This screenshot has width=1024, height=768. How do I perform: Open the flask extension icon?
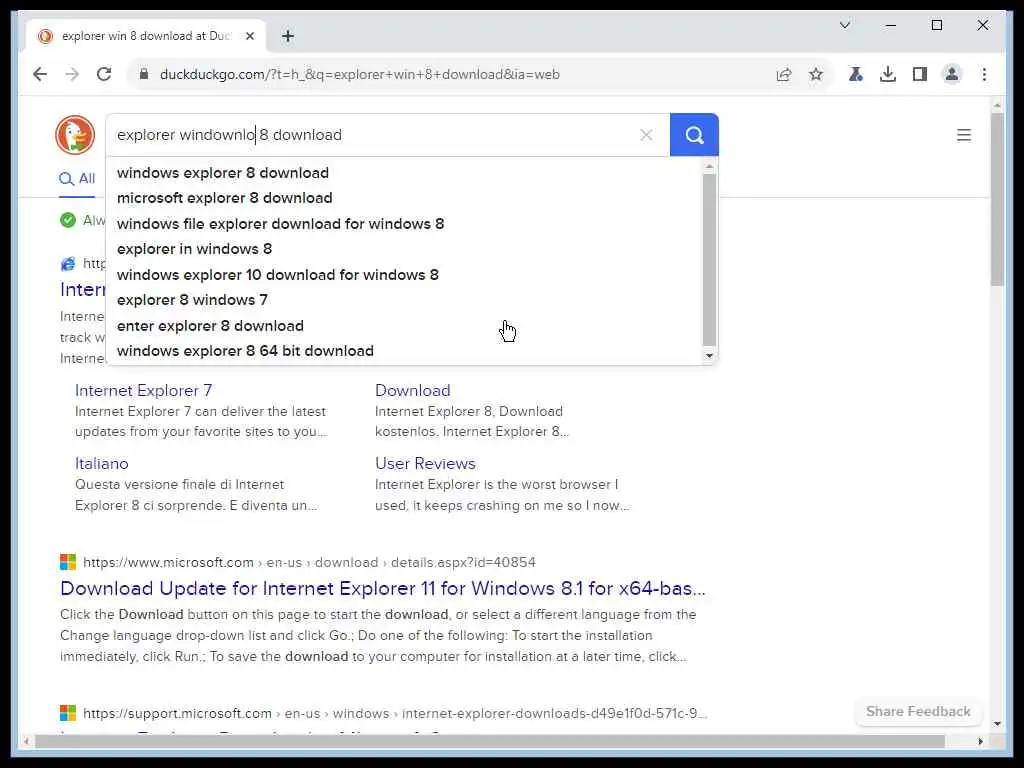click(x=856, y=74)
